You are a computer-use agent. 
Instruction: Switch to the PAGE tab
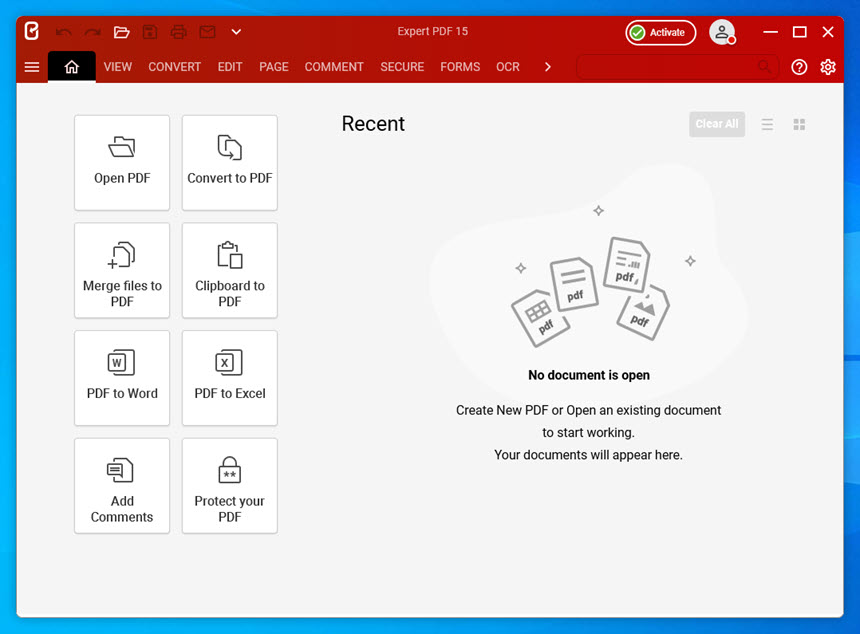tap(274, 67)
